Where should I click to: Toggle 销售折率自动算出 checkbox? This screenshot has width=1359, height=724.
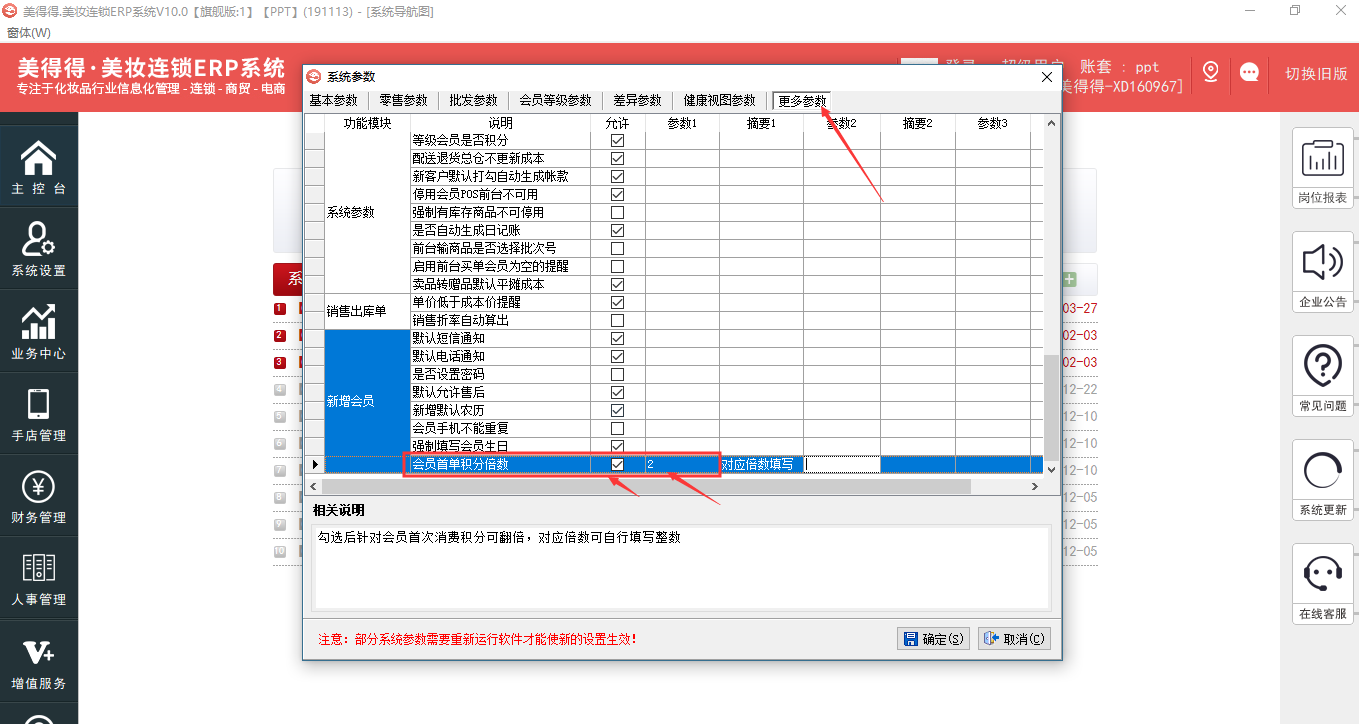pos(617,320)
